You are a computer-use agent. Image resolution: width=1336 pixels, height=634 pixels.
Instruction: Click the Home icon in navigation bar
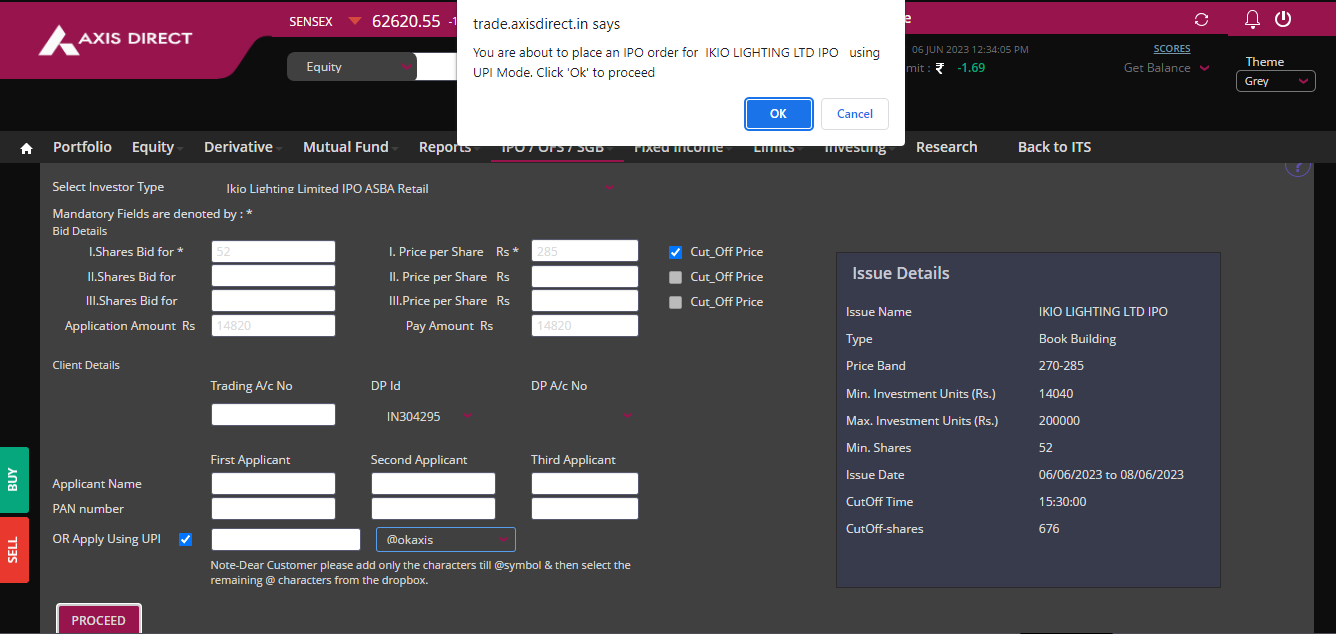[27, 148]
